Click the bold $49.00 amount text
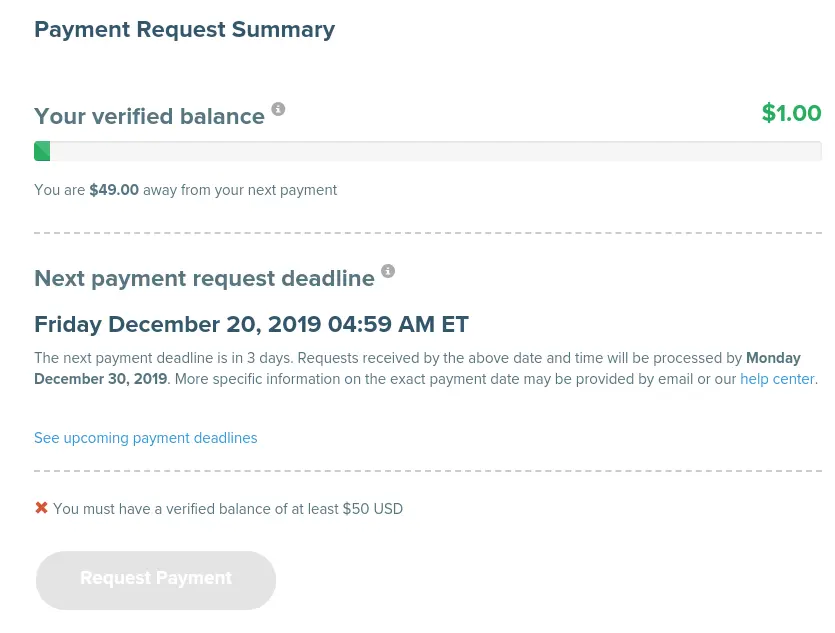 (114, 190)
